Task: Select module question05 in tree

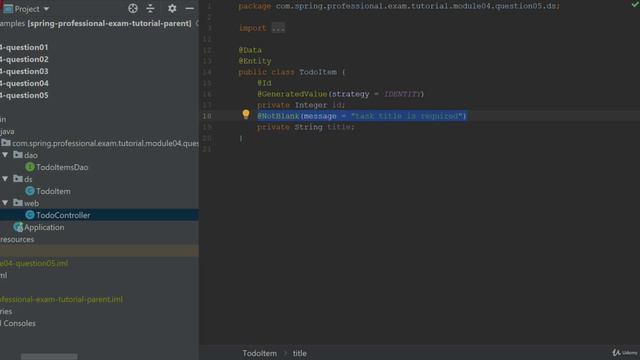Action: click(24, 95)
